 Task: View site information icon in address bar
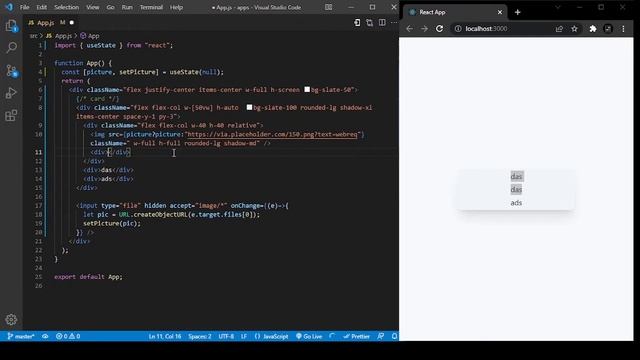point(458,29)
